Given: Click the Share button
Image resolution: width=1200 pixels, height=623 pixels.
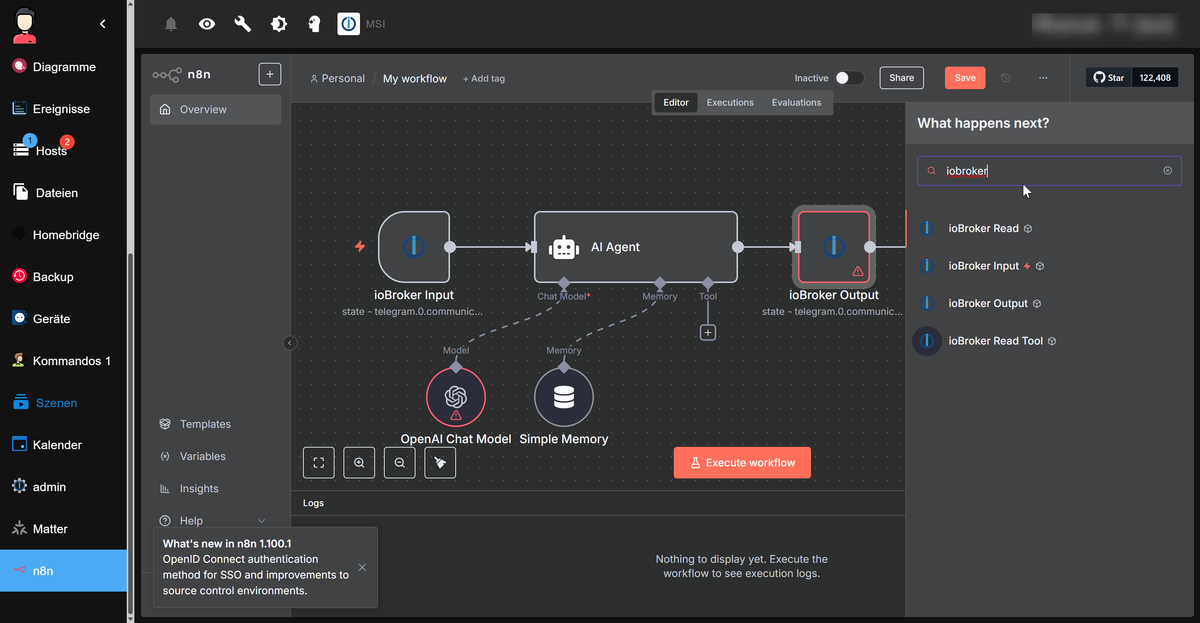Looking at the screenshot, I should pyautogui.click(x=902, y=78).
